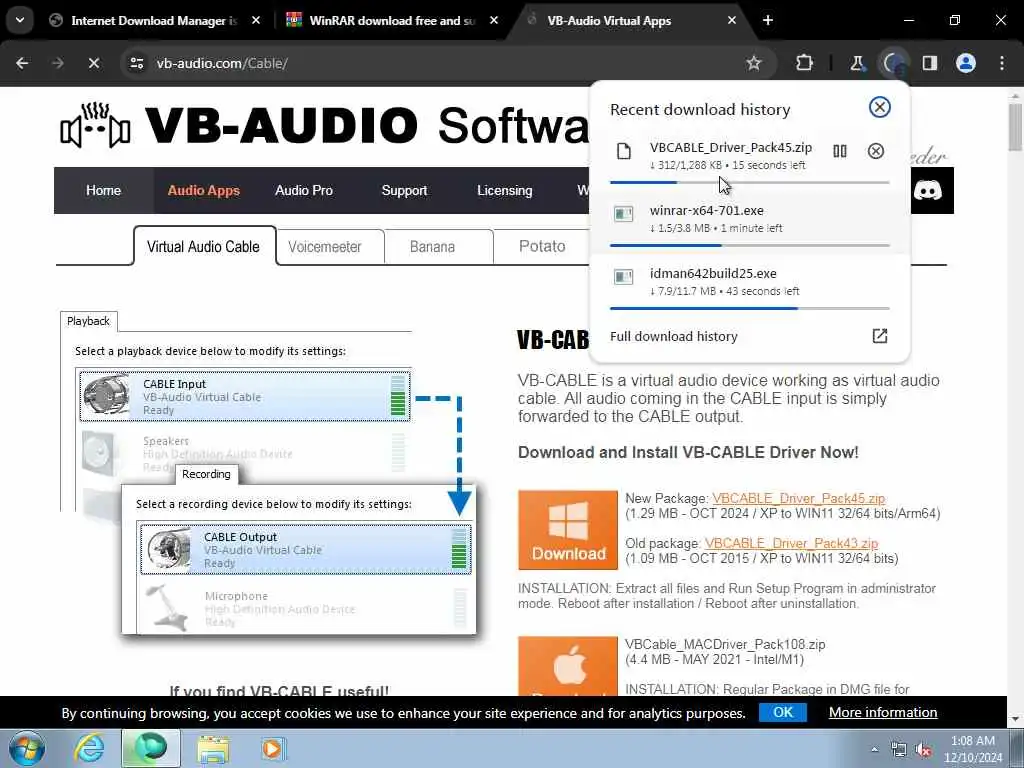The width and height of the screenshot is (1024, 768).
Task: Close the Recent download history popup
Action: 880,107
